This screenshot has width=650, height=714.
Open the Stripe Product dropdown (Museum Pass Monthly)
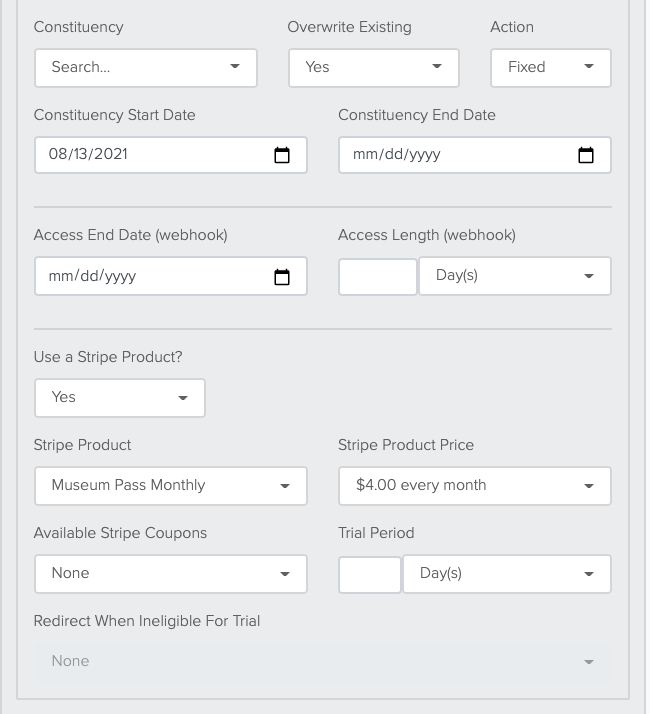171,486
